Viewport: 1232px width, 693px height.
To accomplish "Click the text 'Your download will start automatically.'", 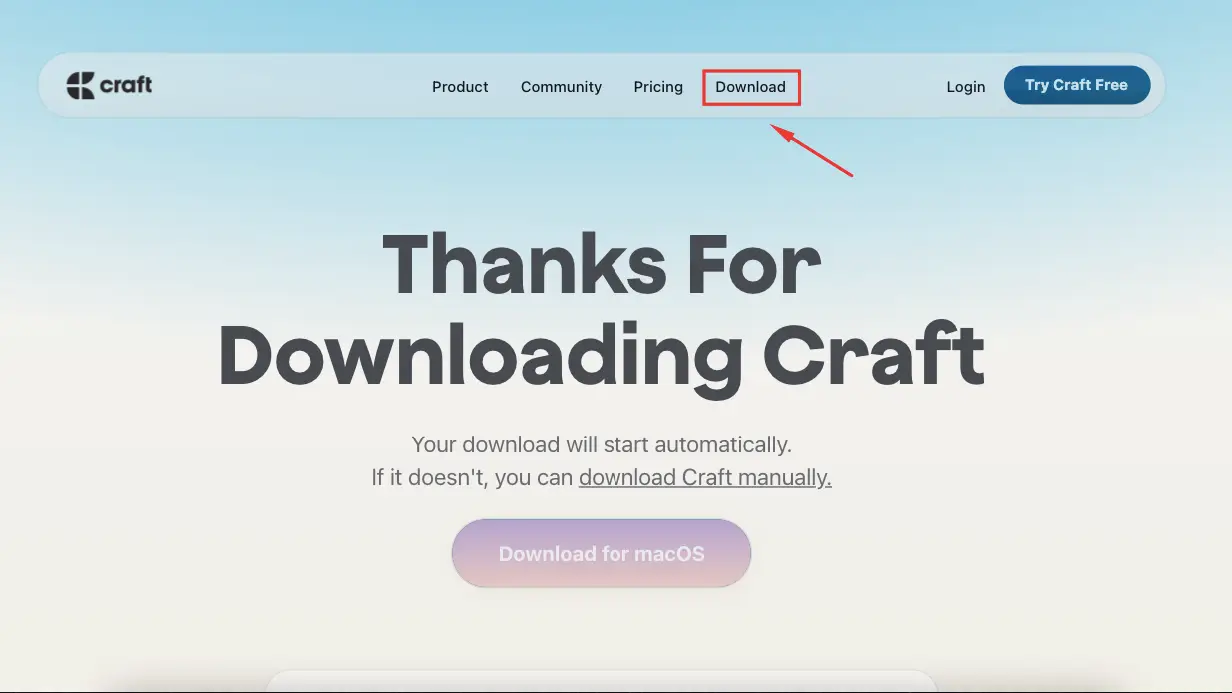I will coord(601,444).
